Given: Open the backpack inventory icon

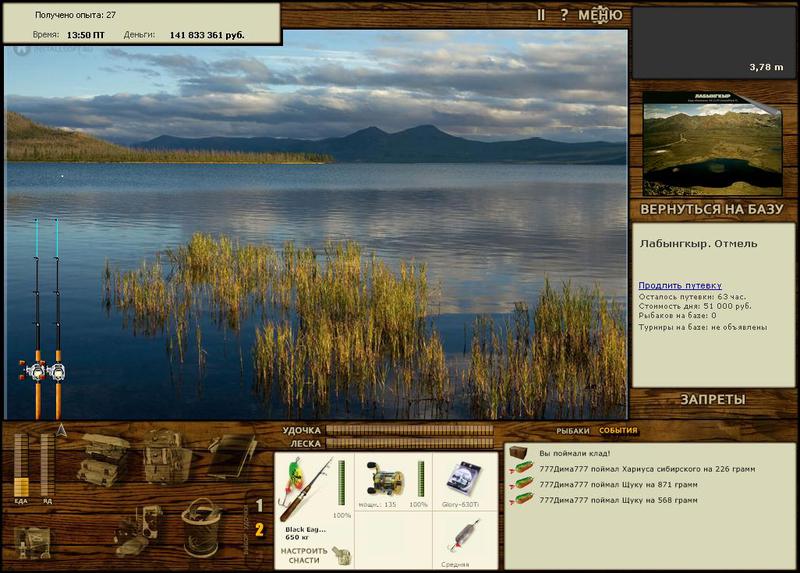Looking at the screenshot, I should 166,457.
